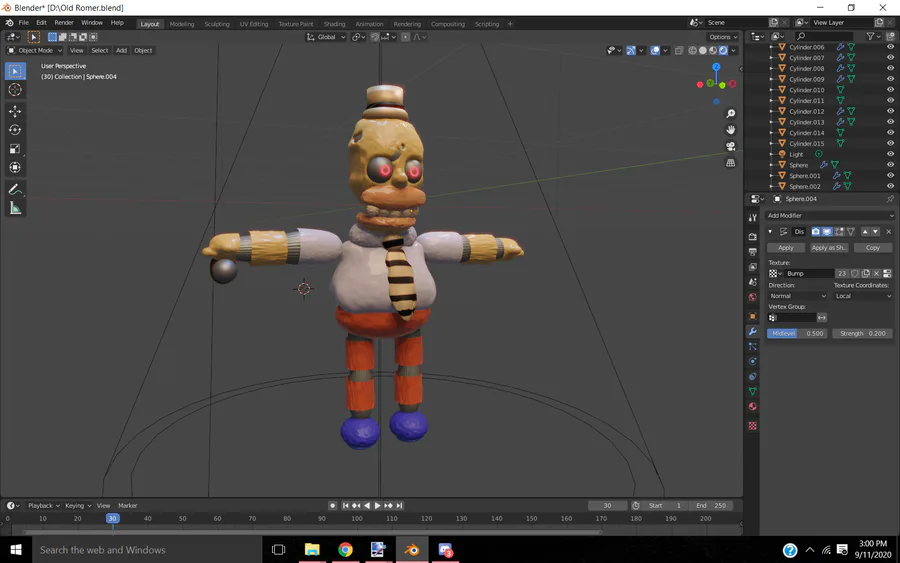Open the Render properties tab
The width and height of the screenshot is (900, 563).
(752, 236)
